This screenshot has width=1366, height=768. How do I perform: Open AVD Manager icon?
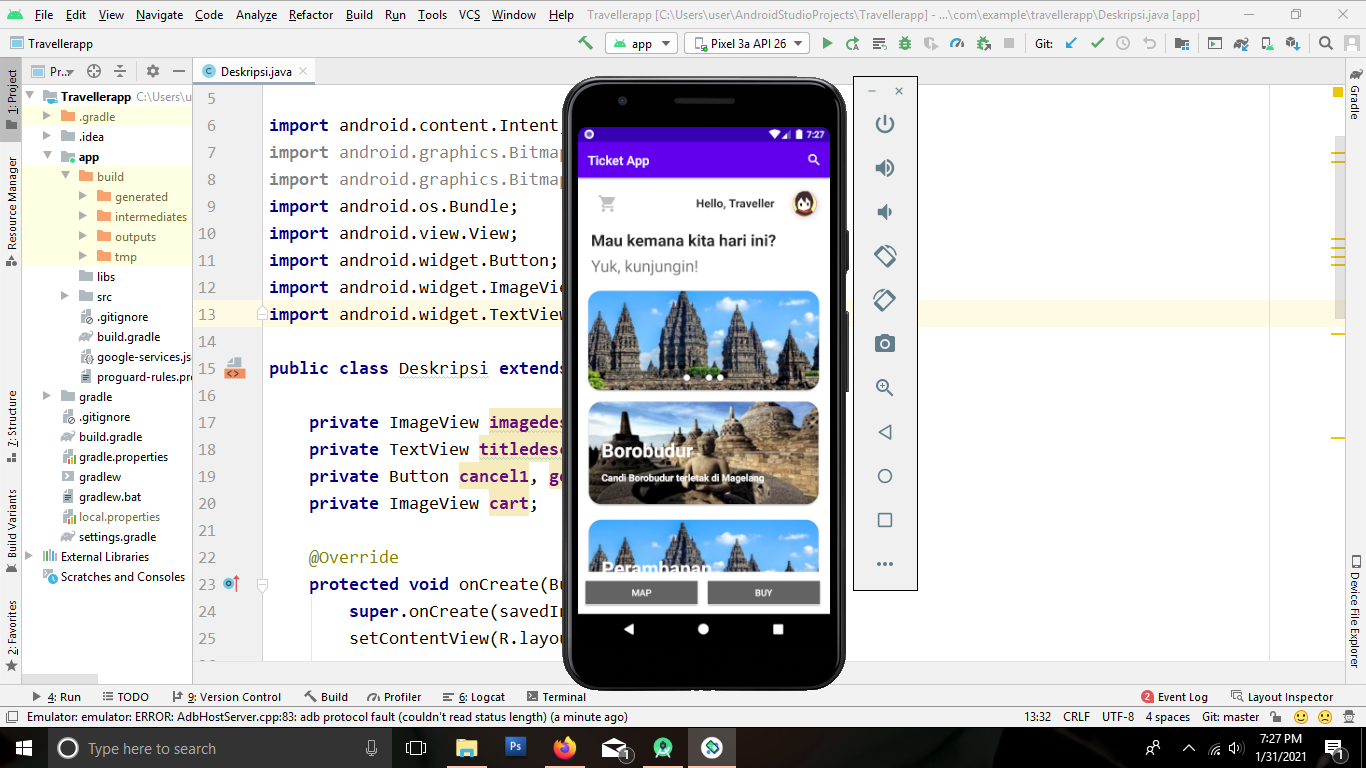[x=1267, y=43]
